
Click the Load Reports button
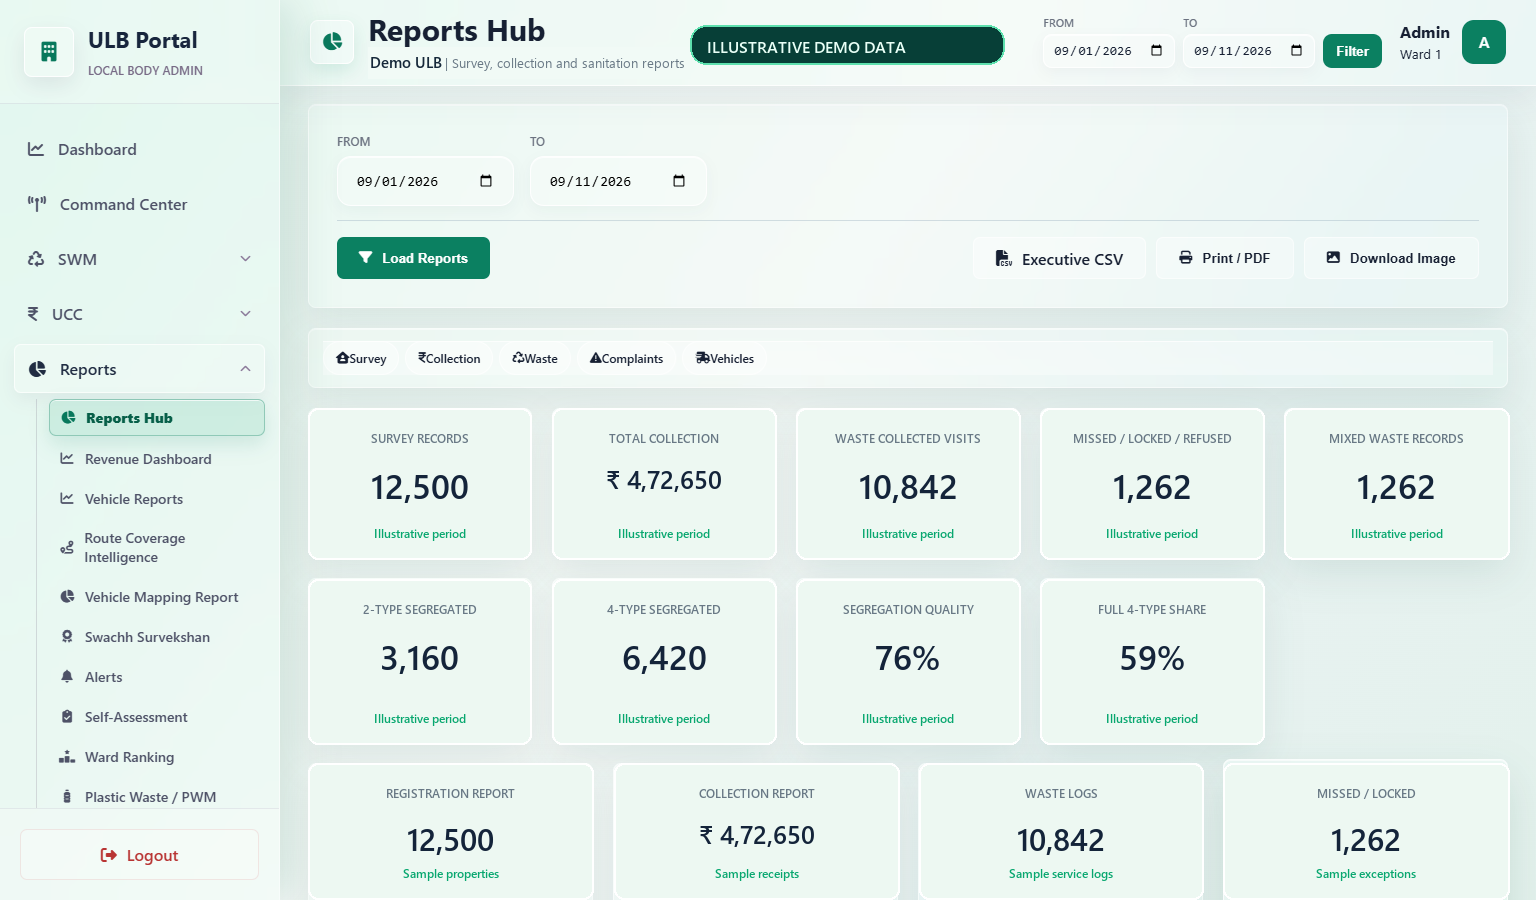[413, 258]
